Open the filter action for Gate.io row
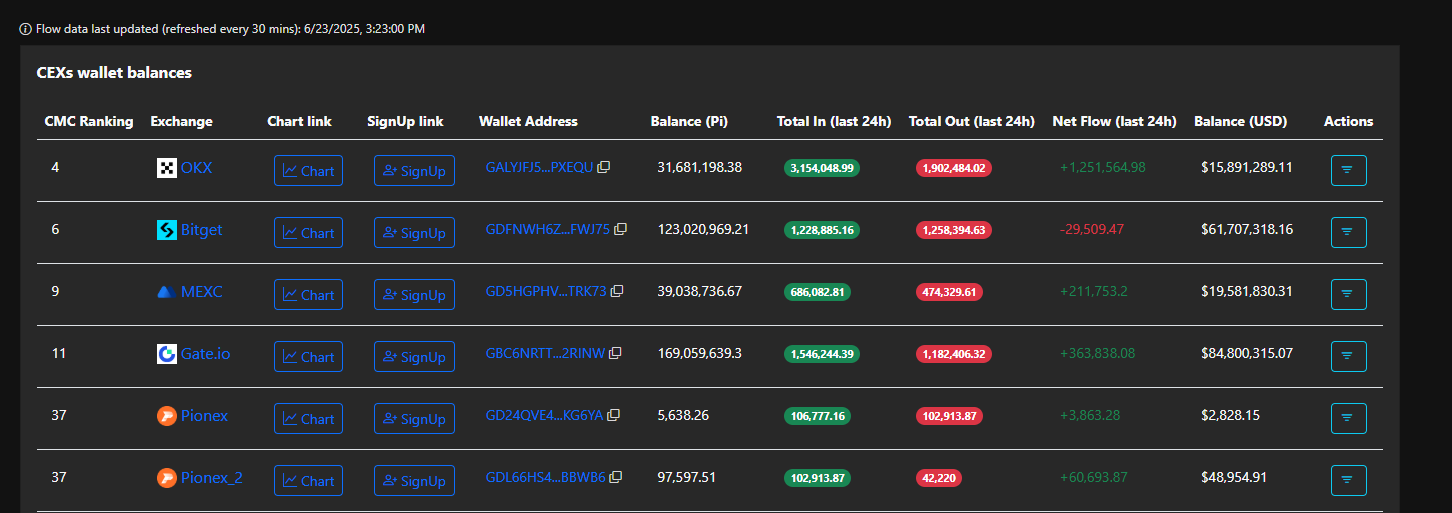This screenshot has height=513, width=1452. click(x=1348, y=356)
